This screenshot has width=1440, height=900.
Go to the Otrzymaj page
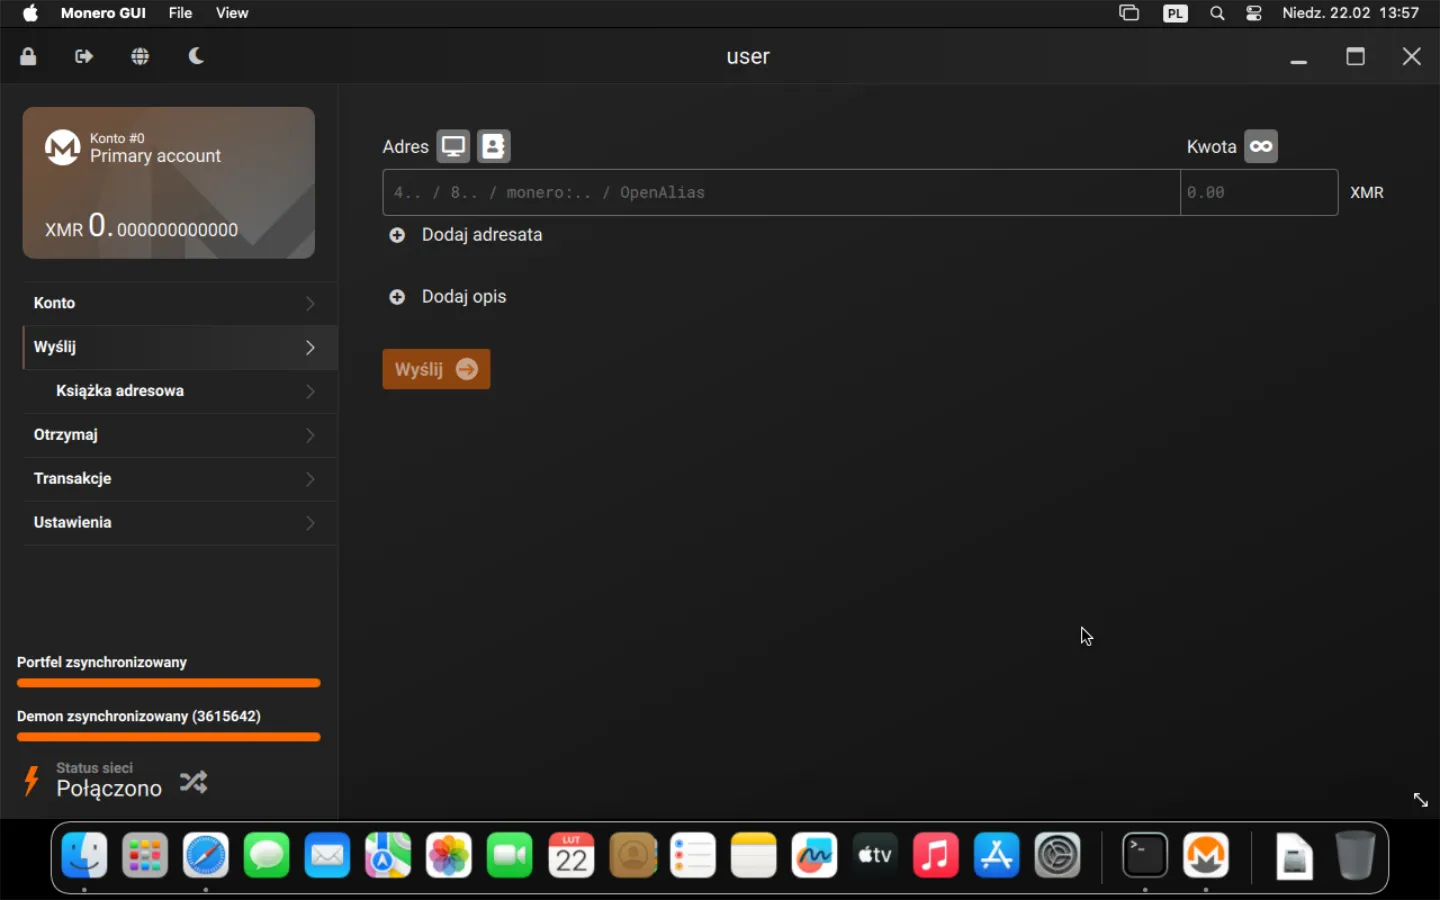[180, 435]
